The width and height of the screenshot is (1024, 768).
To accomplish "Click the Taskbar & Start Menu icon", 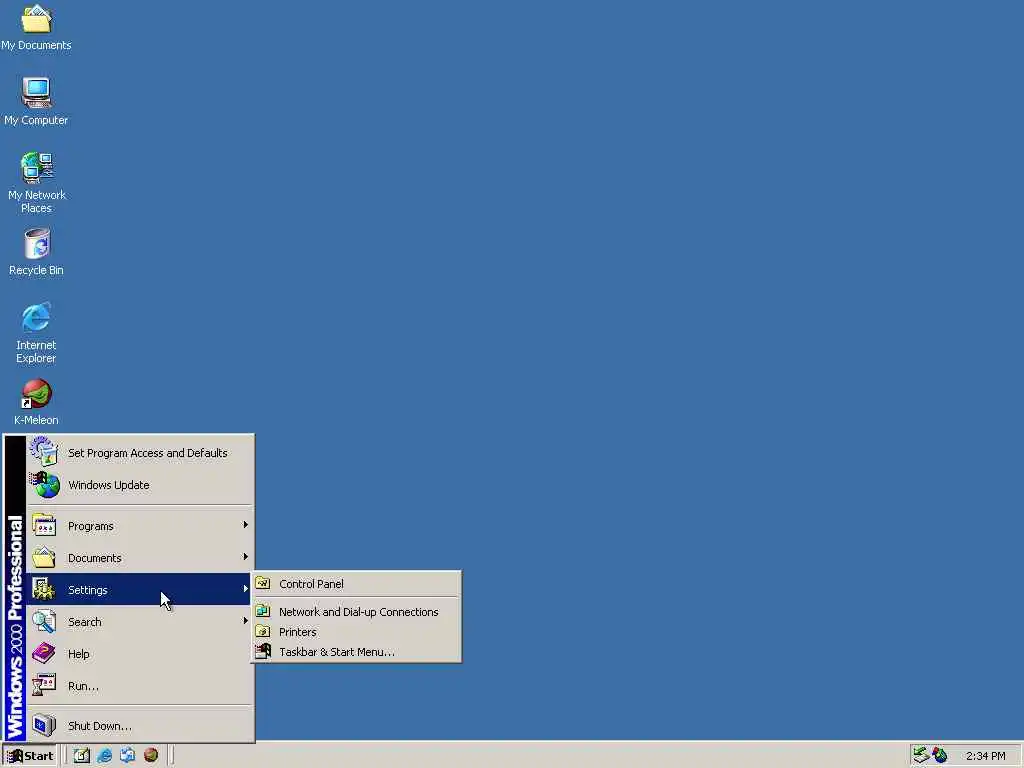I will (x=263, y=651).
